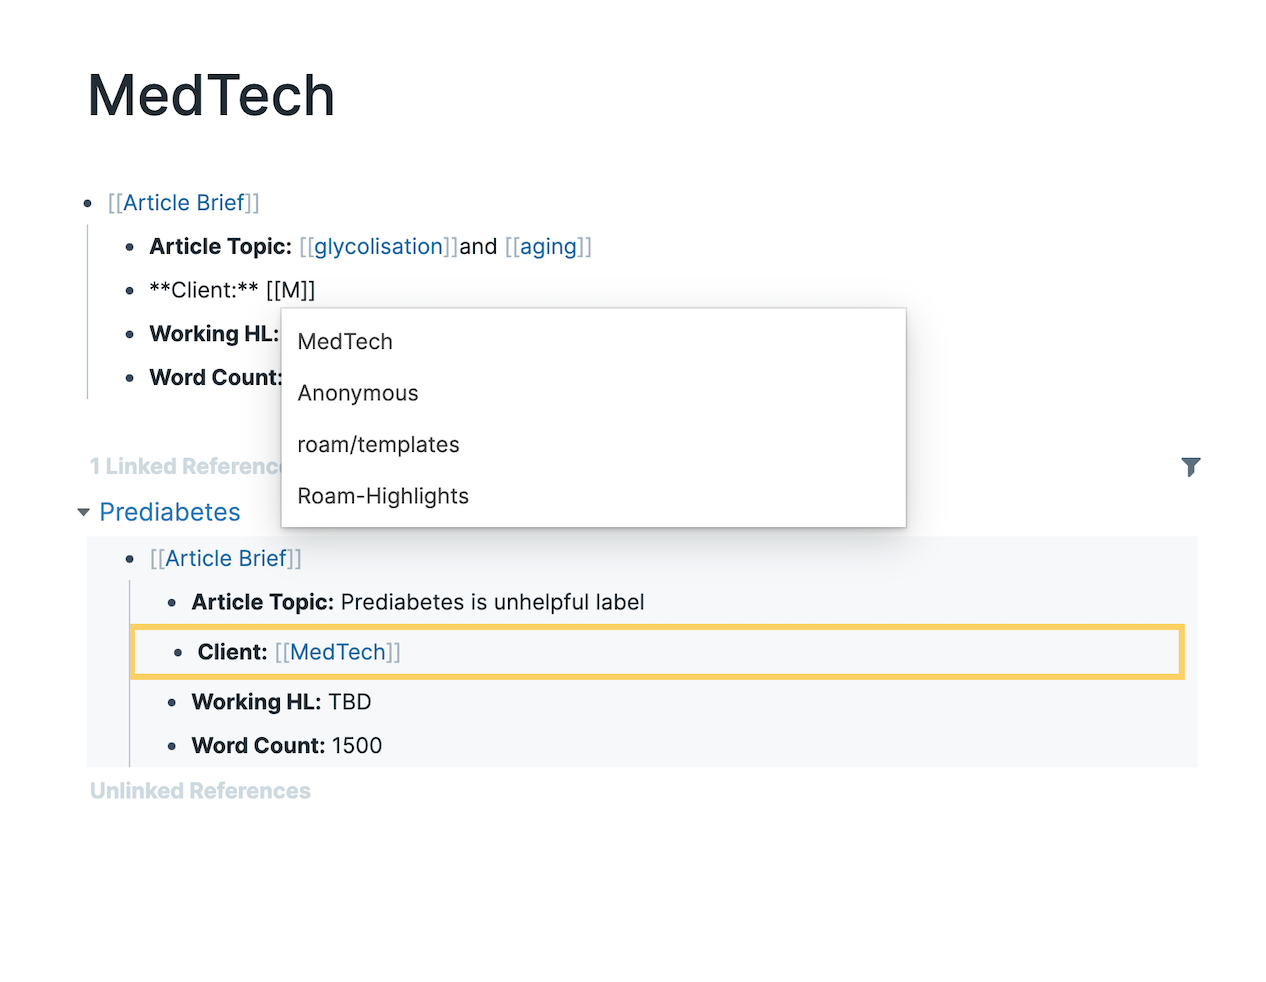The width and height of the screenshot is (1266, 982).
Task: Open the glycolisation page link
Action: [x=379, y=247]
